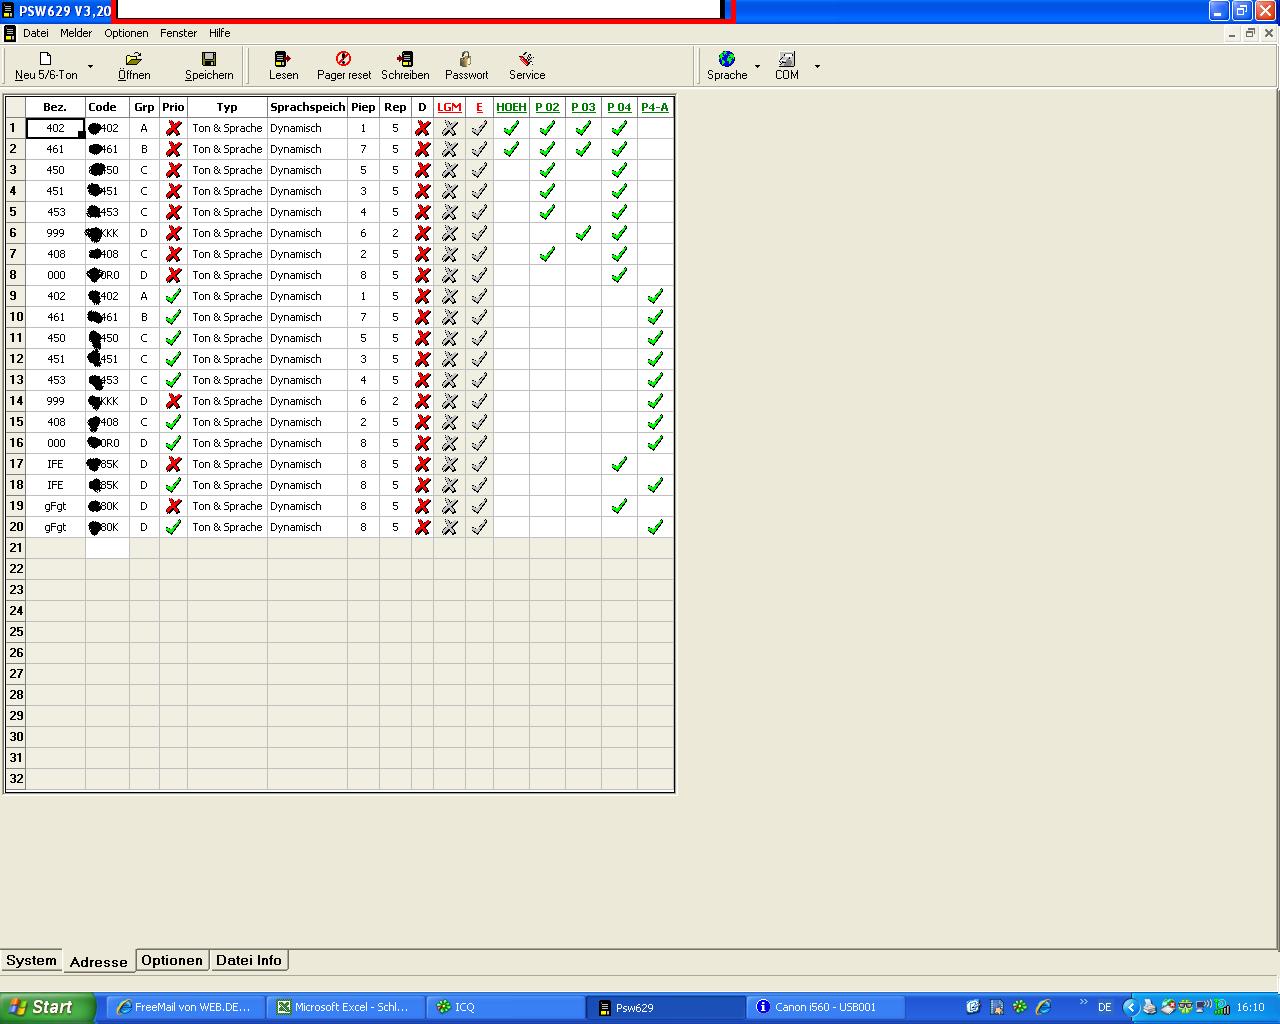Switch to Microsoft Excel in the taskbar
The height and width of the screenshot is (1024, 1280).
pos(344,1007)
